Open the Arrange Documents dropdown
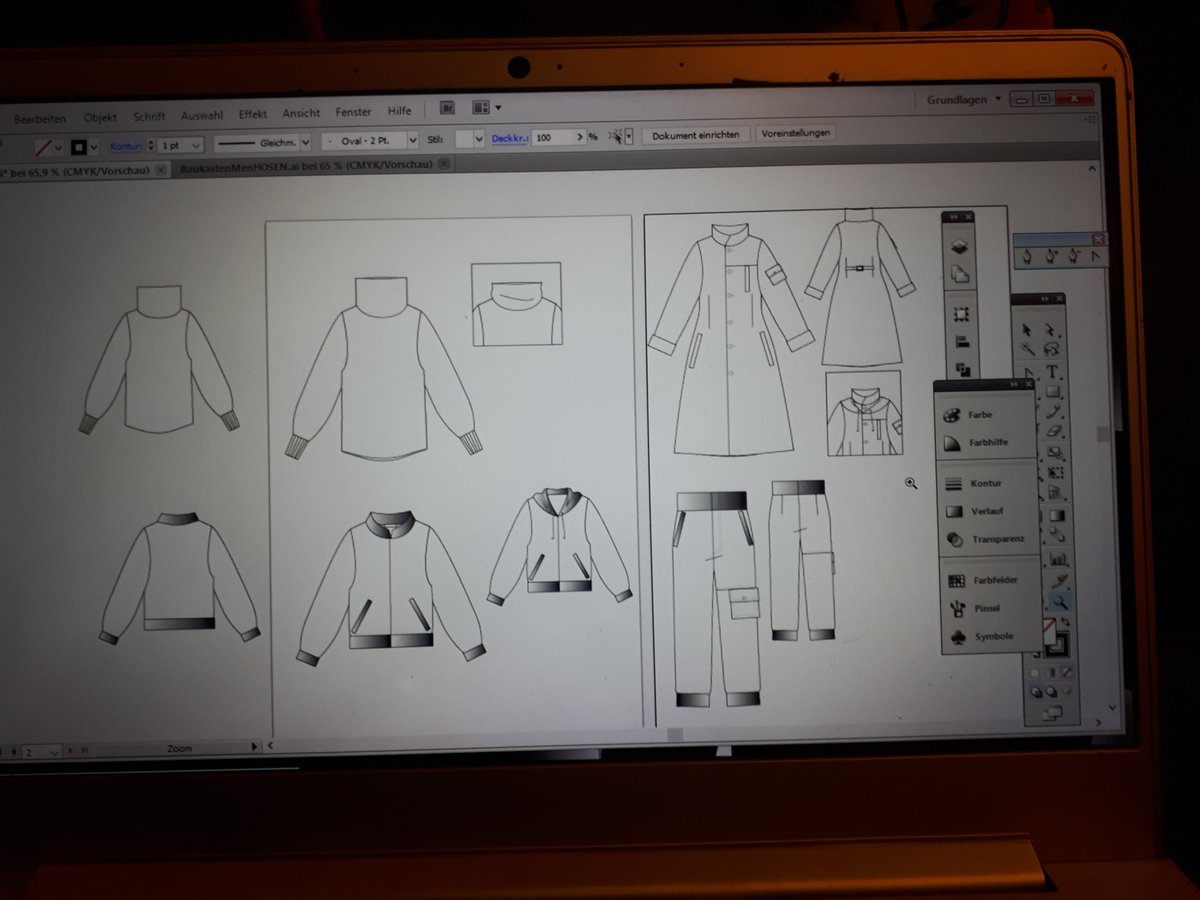Image resolution: width=1200 pixels, height=900 pixels. coord(486,108)
